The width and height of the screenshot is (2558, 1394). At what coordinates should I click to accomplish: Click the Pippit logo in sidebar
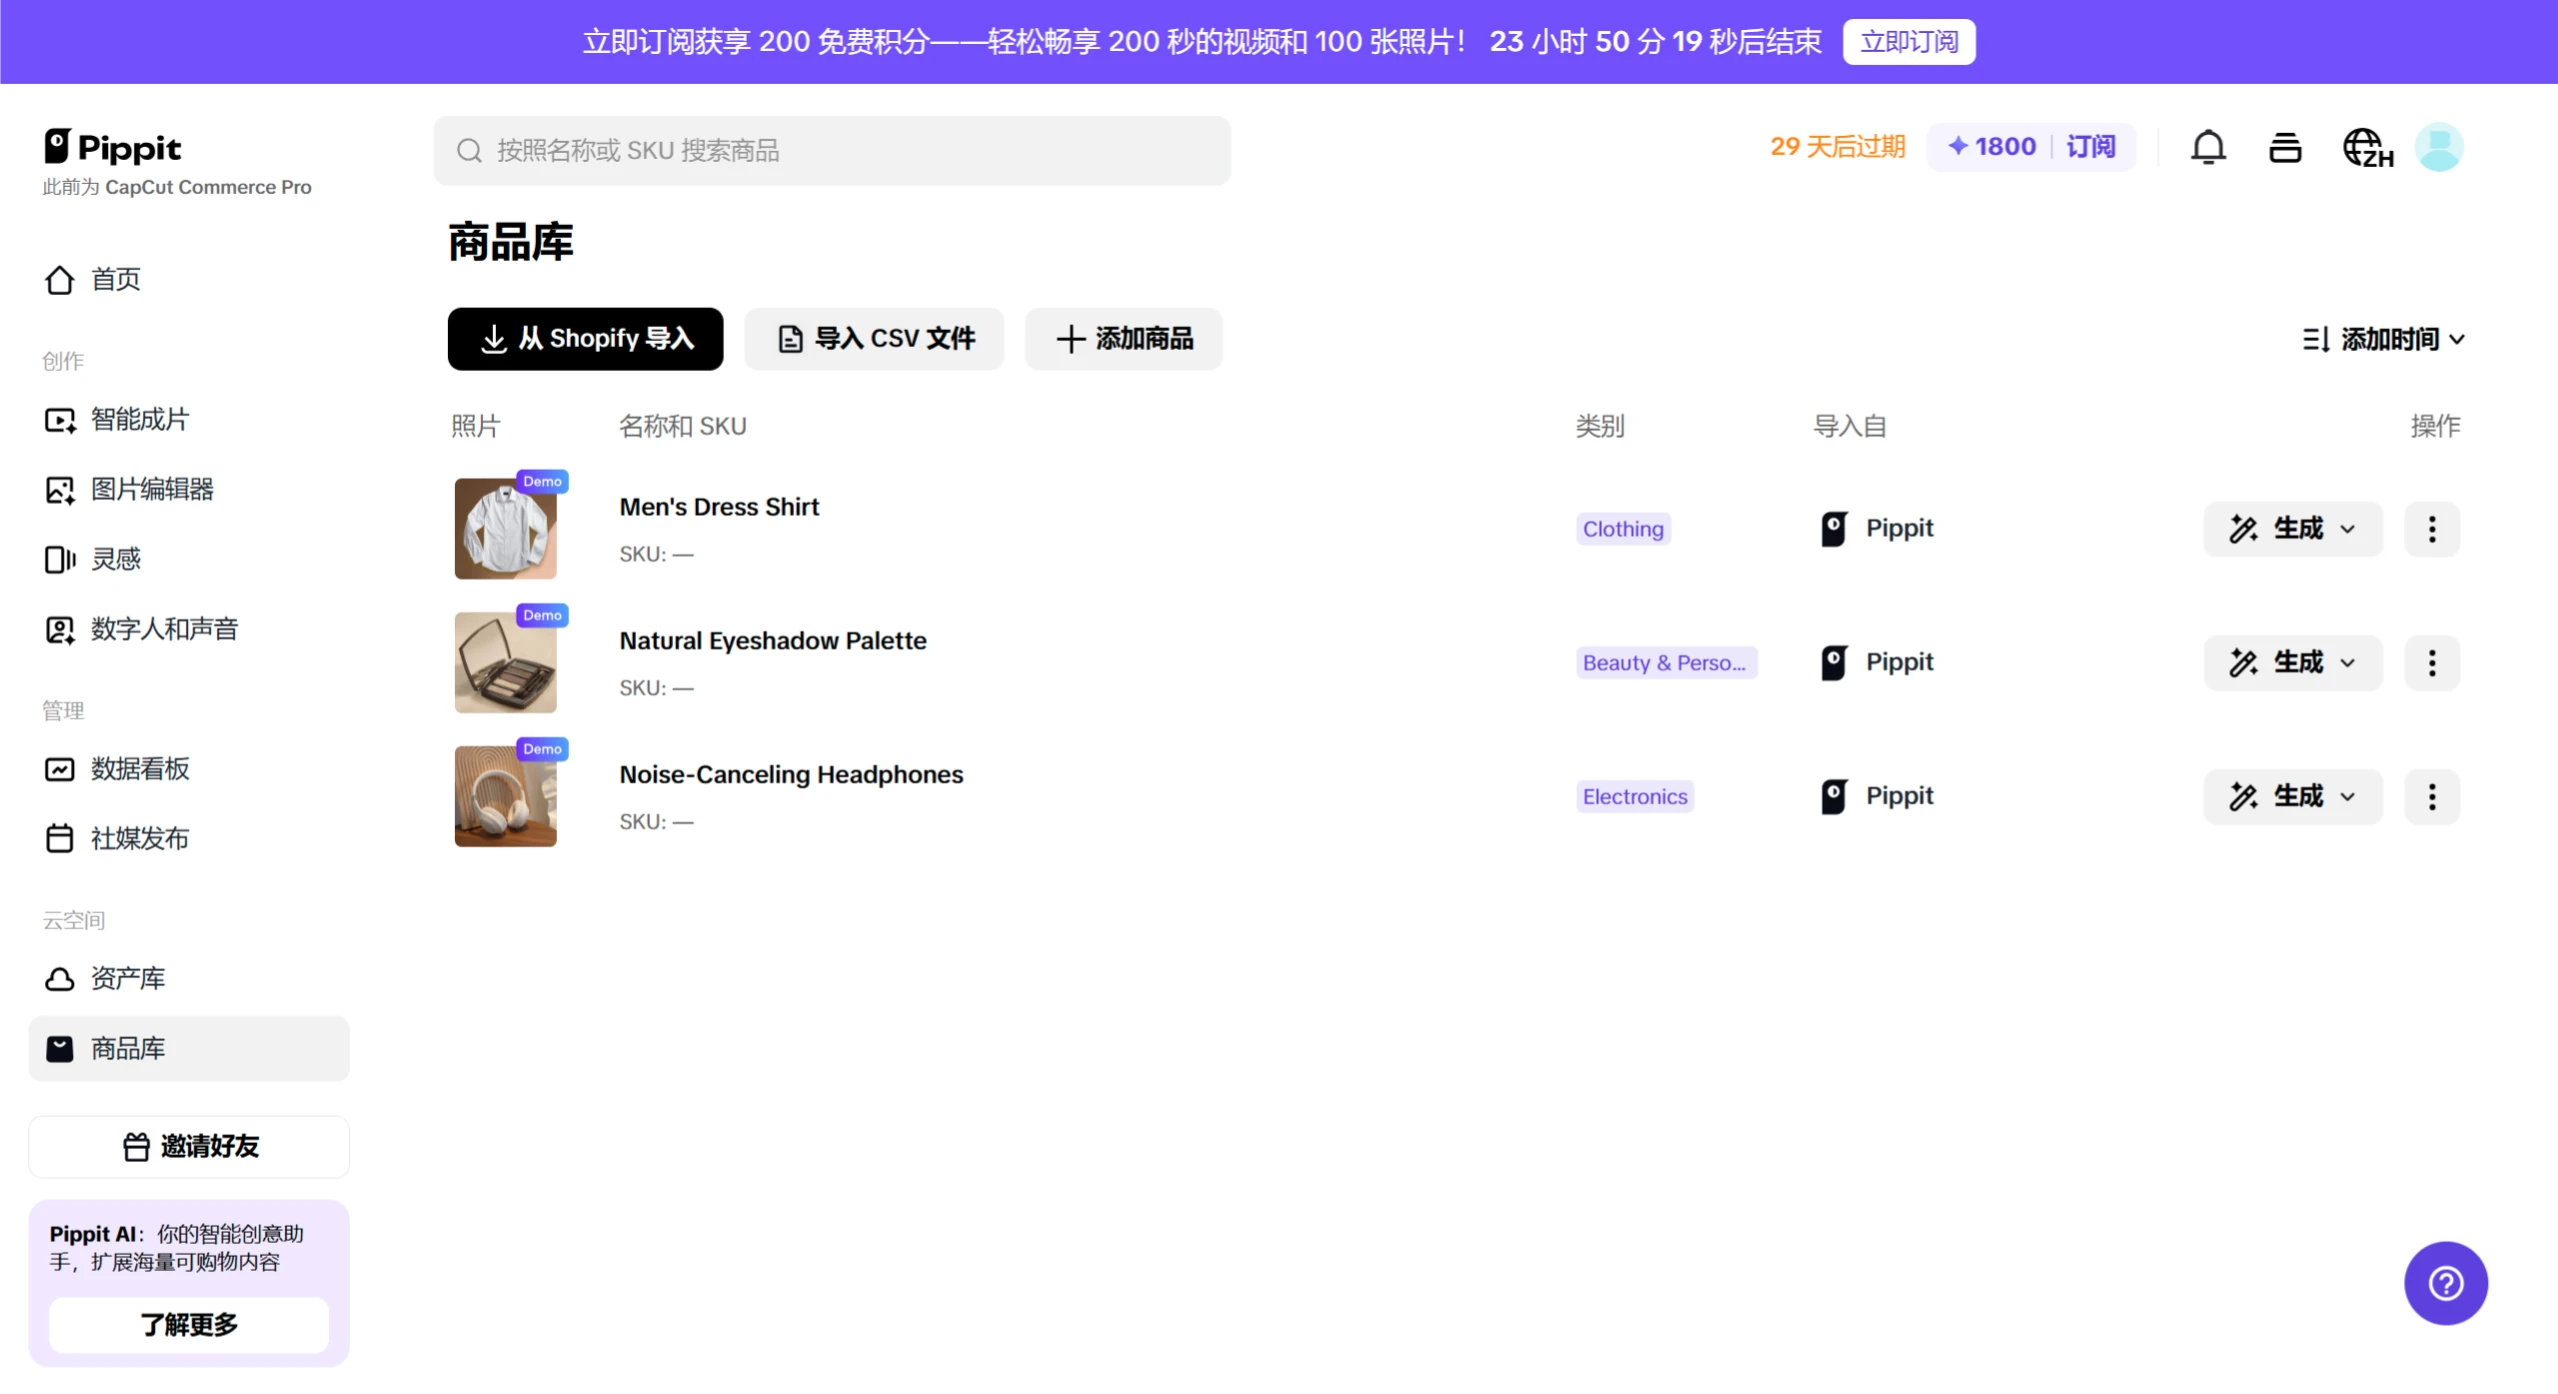pos(112,148)
